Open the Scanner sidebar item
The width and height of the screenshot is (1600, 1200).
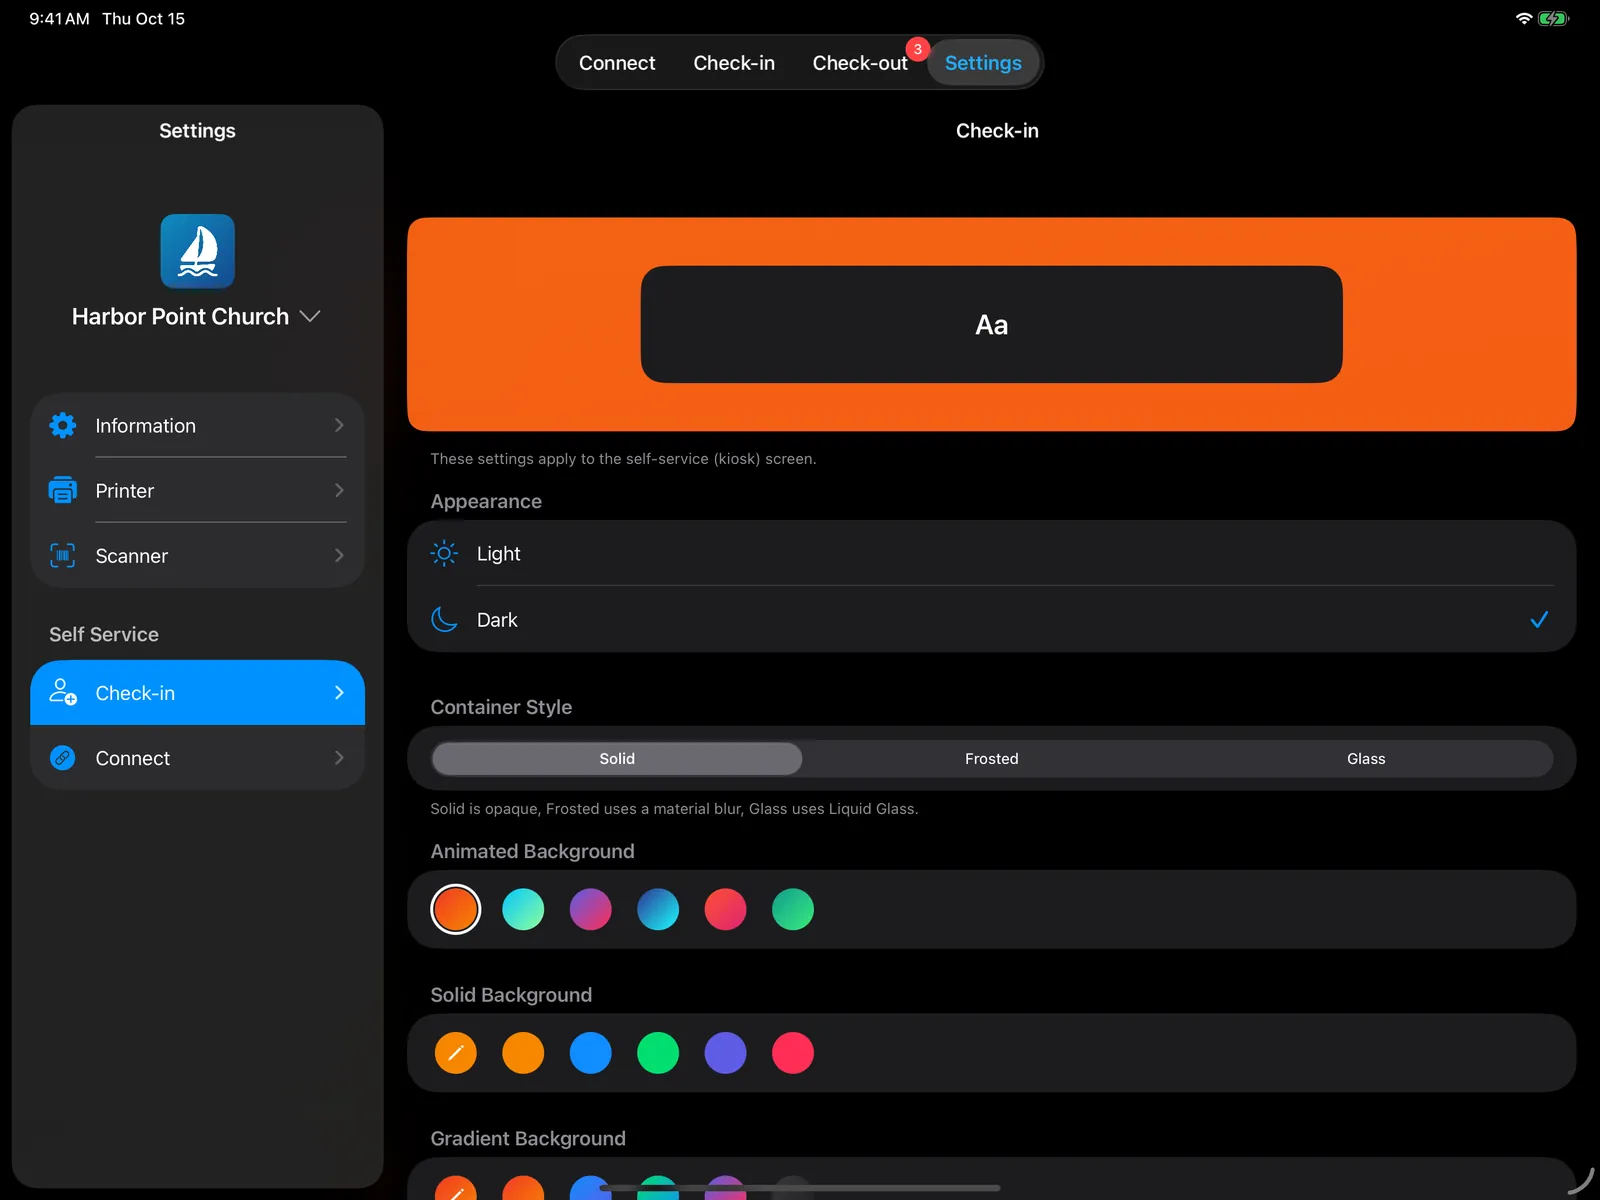[x=198, y=555]
